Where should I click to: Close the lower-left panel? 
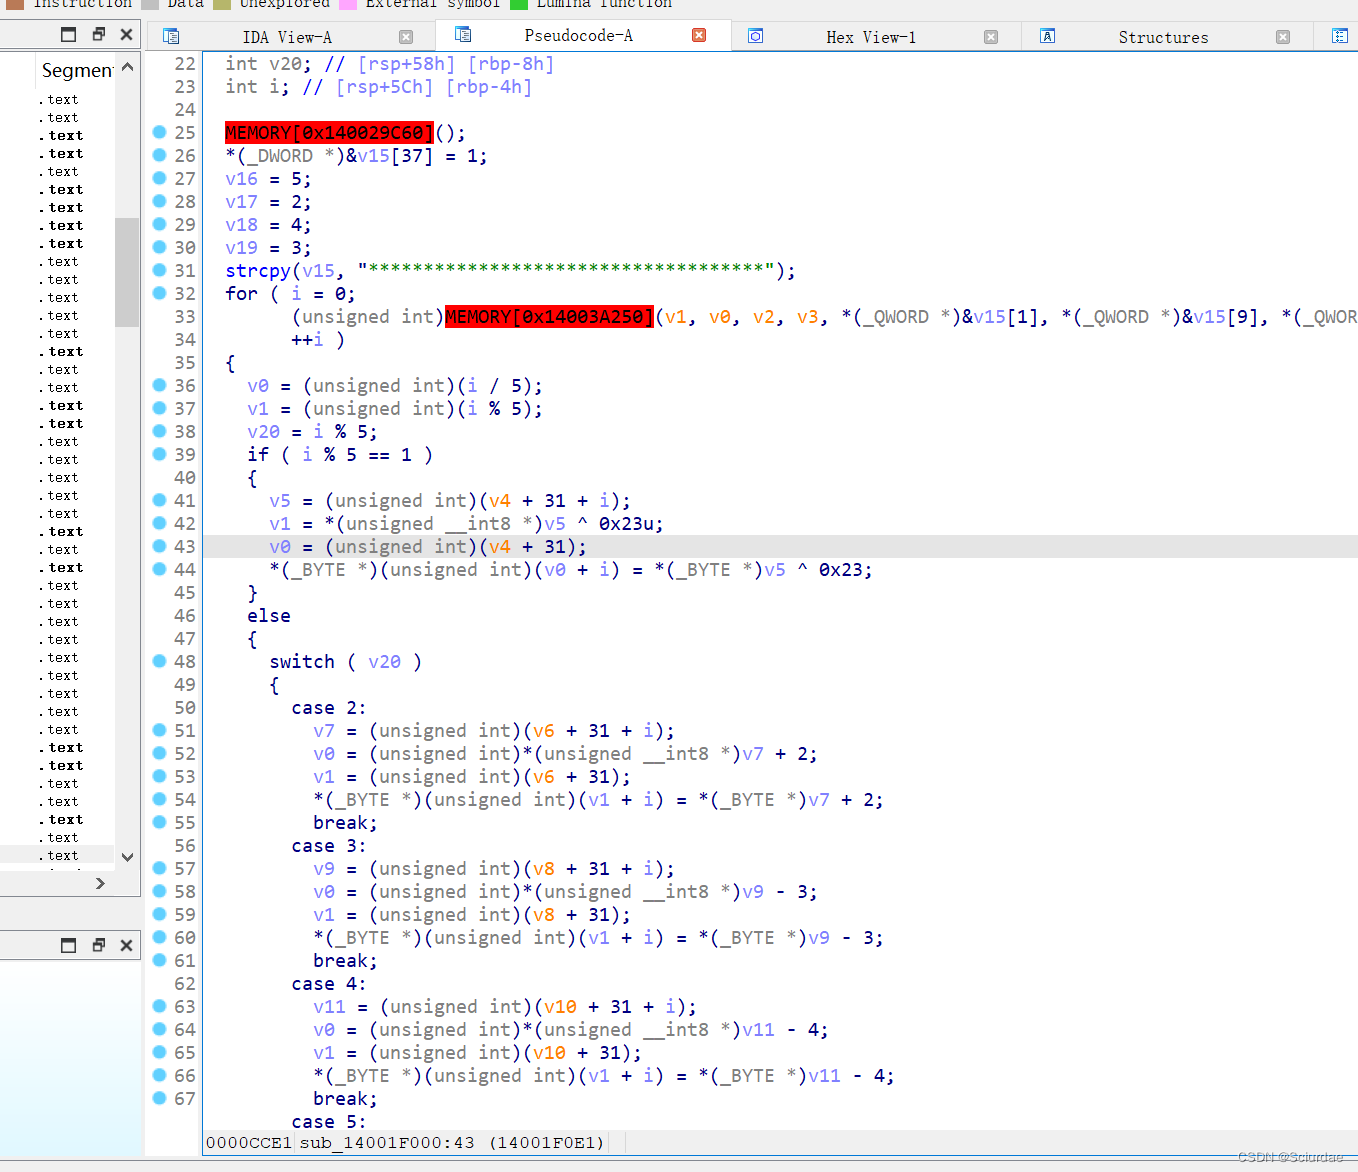(x=126, y=945)
